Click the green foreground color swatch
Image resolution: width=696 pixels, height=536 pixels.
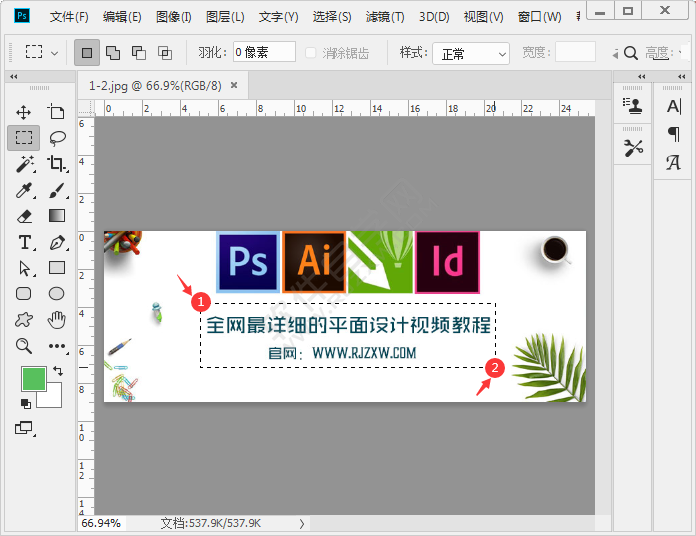point(34,379)
